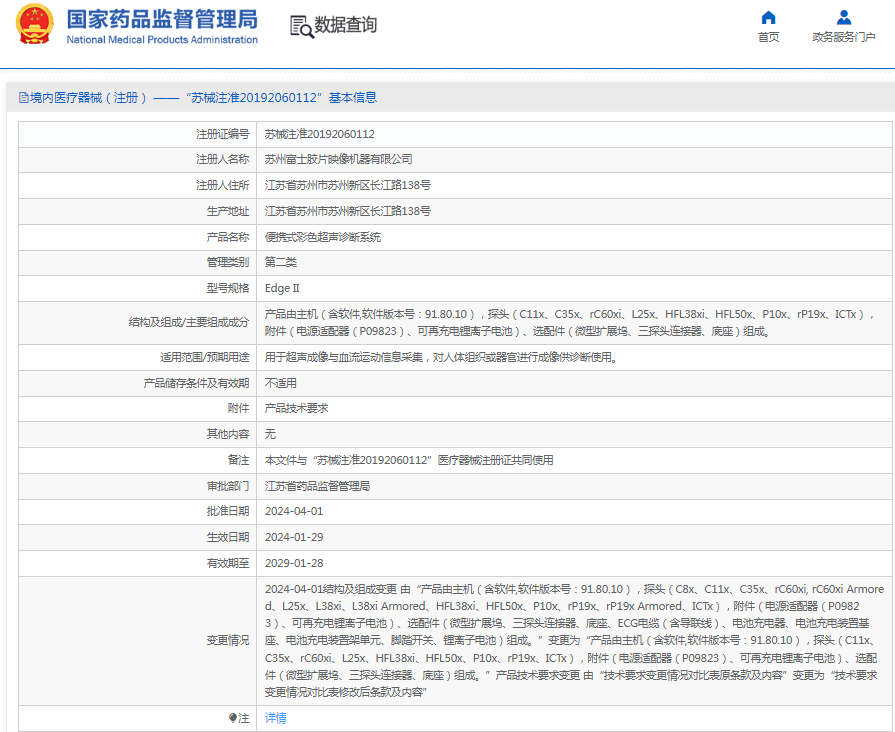Click the 注册人名称 row label
The height and width of the screenshot is (732, 895).
tap(223, 159)
